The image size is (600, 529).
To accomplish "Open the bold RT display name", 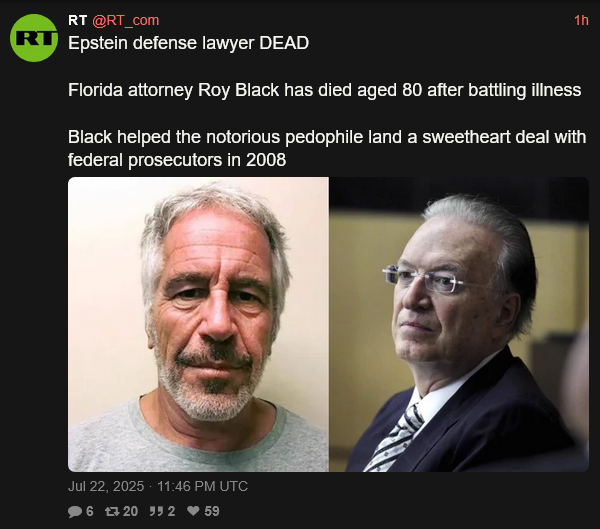I will tap(78, 20).
